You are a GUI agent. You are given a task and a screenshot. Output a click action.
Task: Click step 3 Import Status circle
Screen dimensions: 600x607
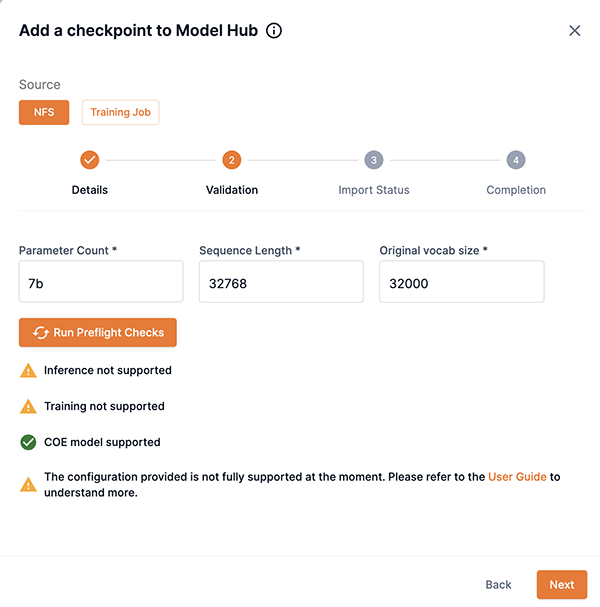[x=373, y=160]
